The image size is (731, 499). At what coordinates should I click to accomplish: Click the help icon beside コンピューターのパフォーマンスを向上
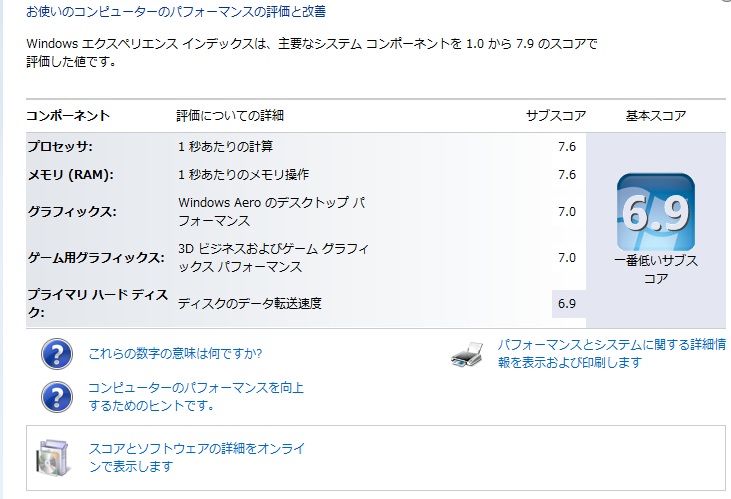(57, 397)
